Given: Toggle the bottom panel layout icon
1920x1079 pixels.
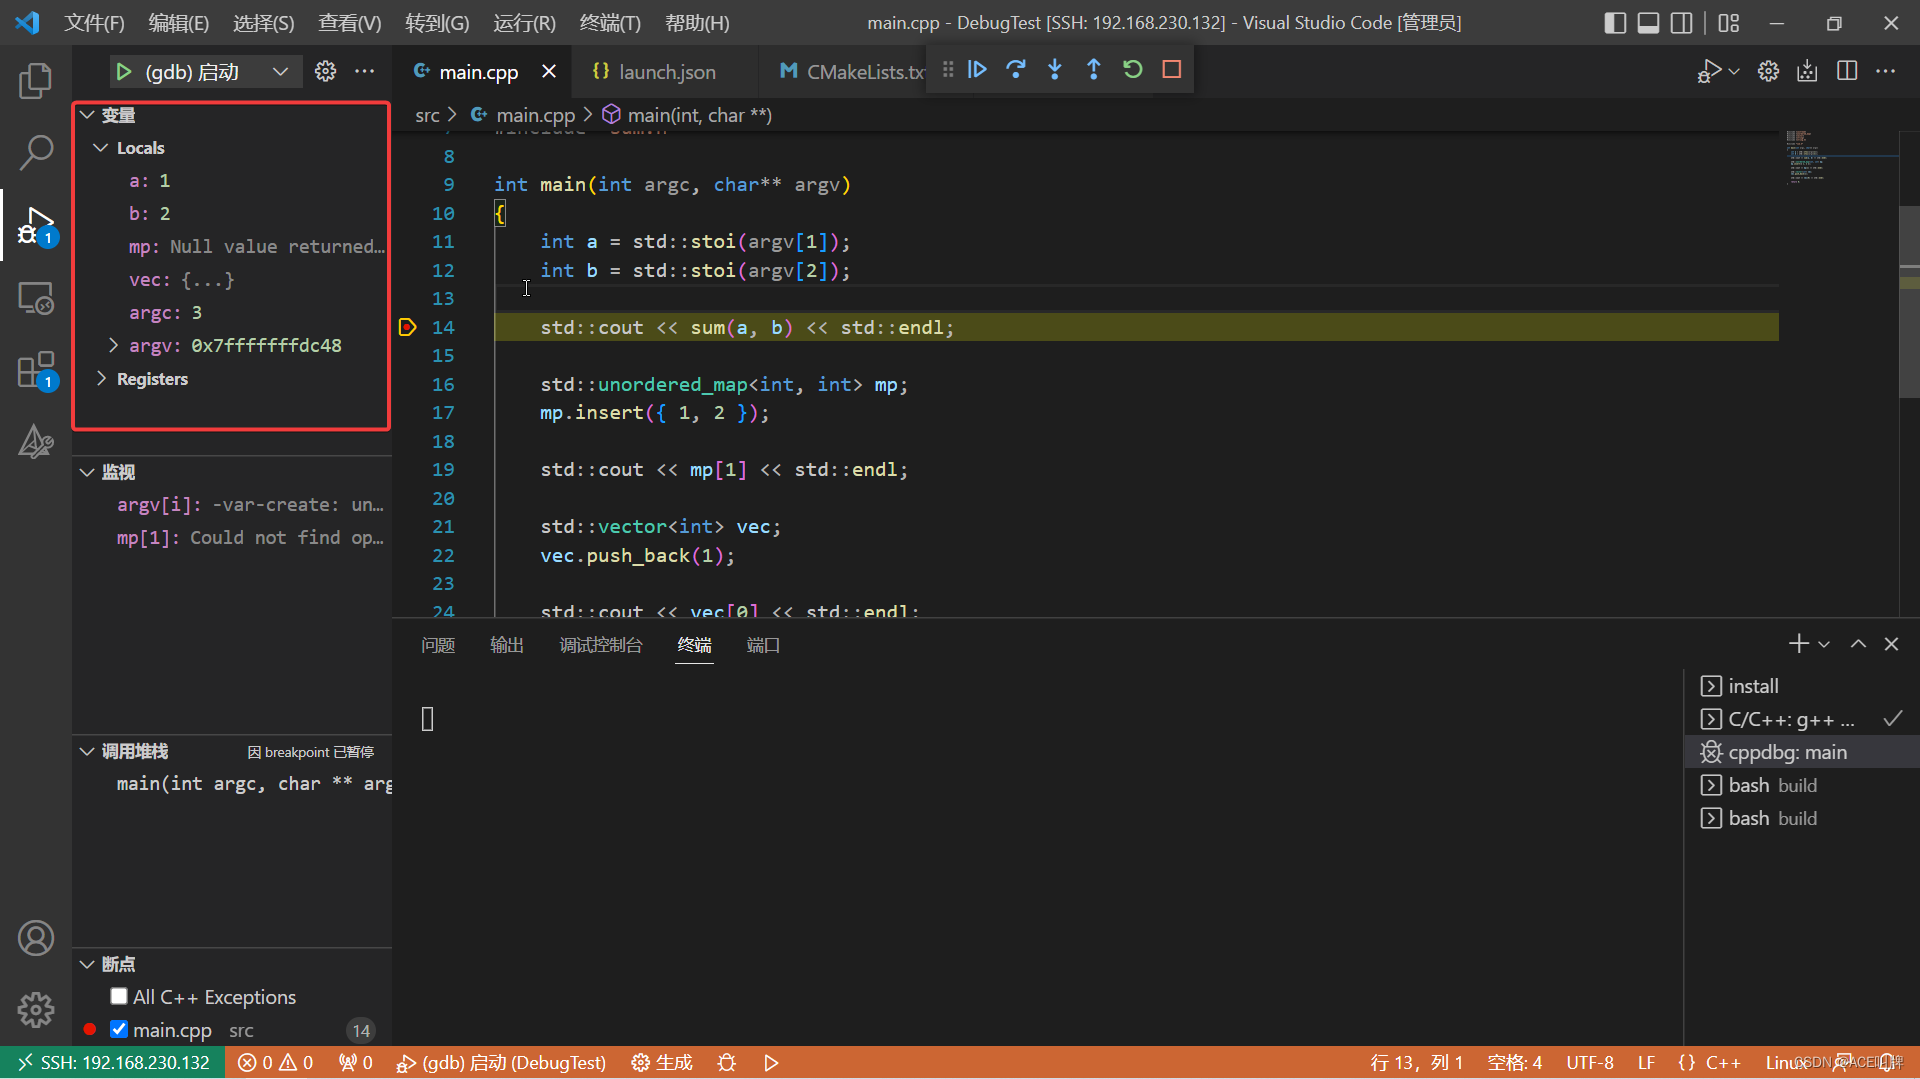Looking at the screenshot, I should pyautogui.click(x=1649, y=23).
